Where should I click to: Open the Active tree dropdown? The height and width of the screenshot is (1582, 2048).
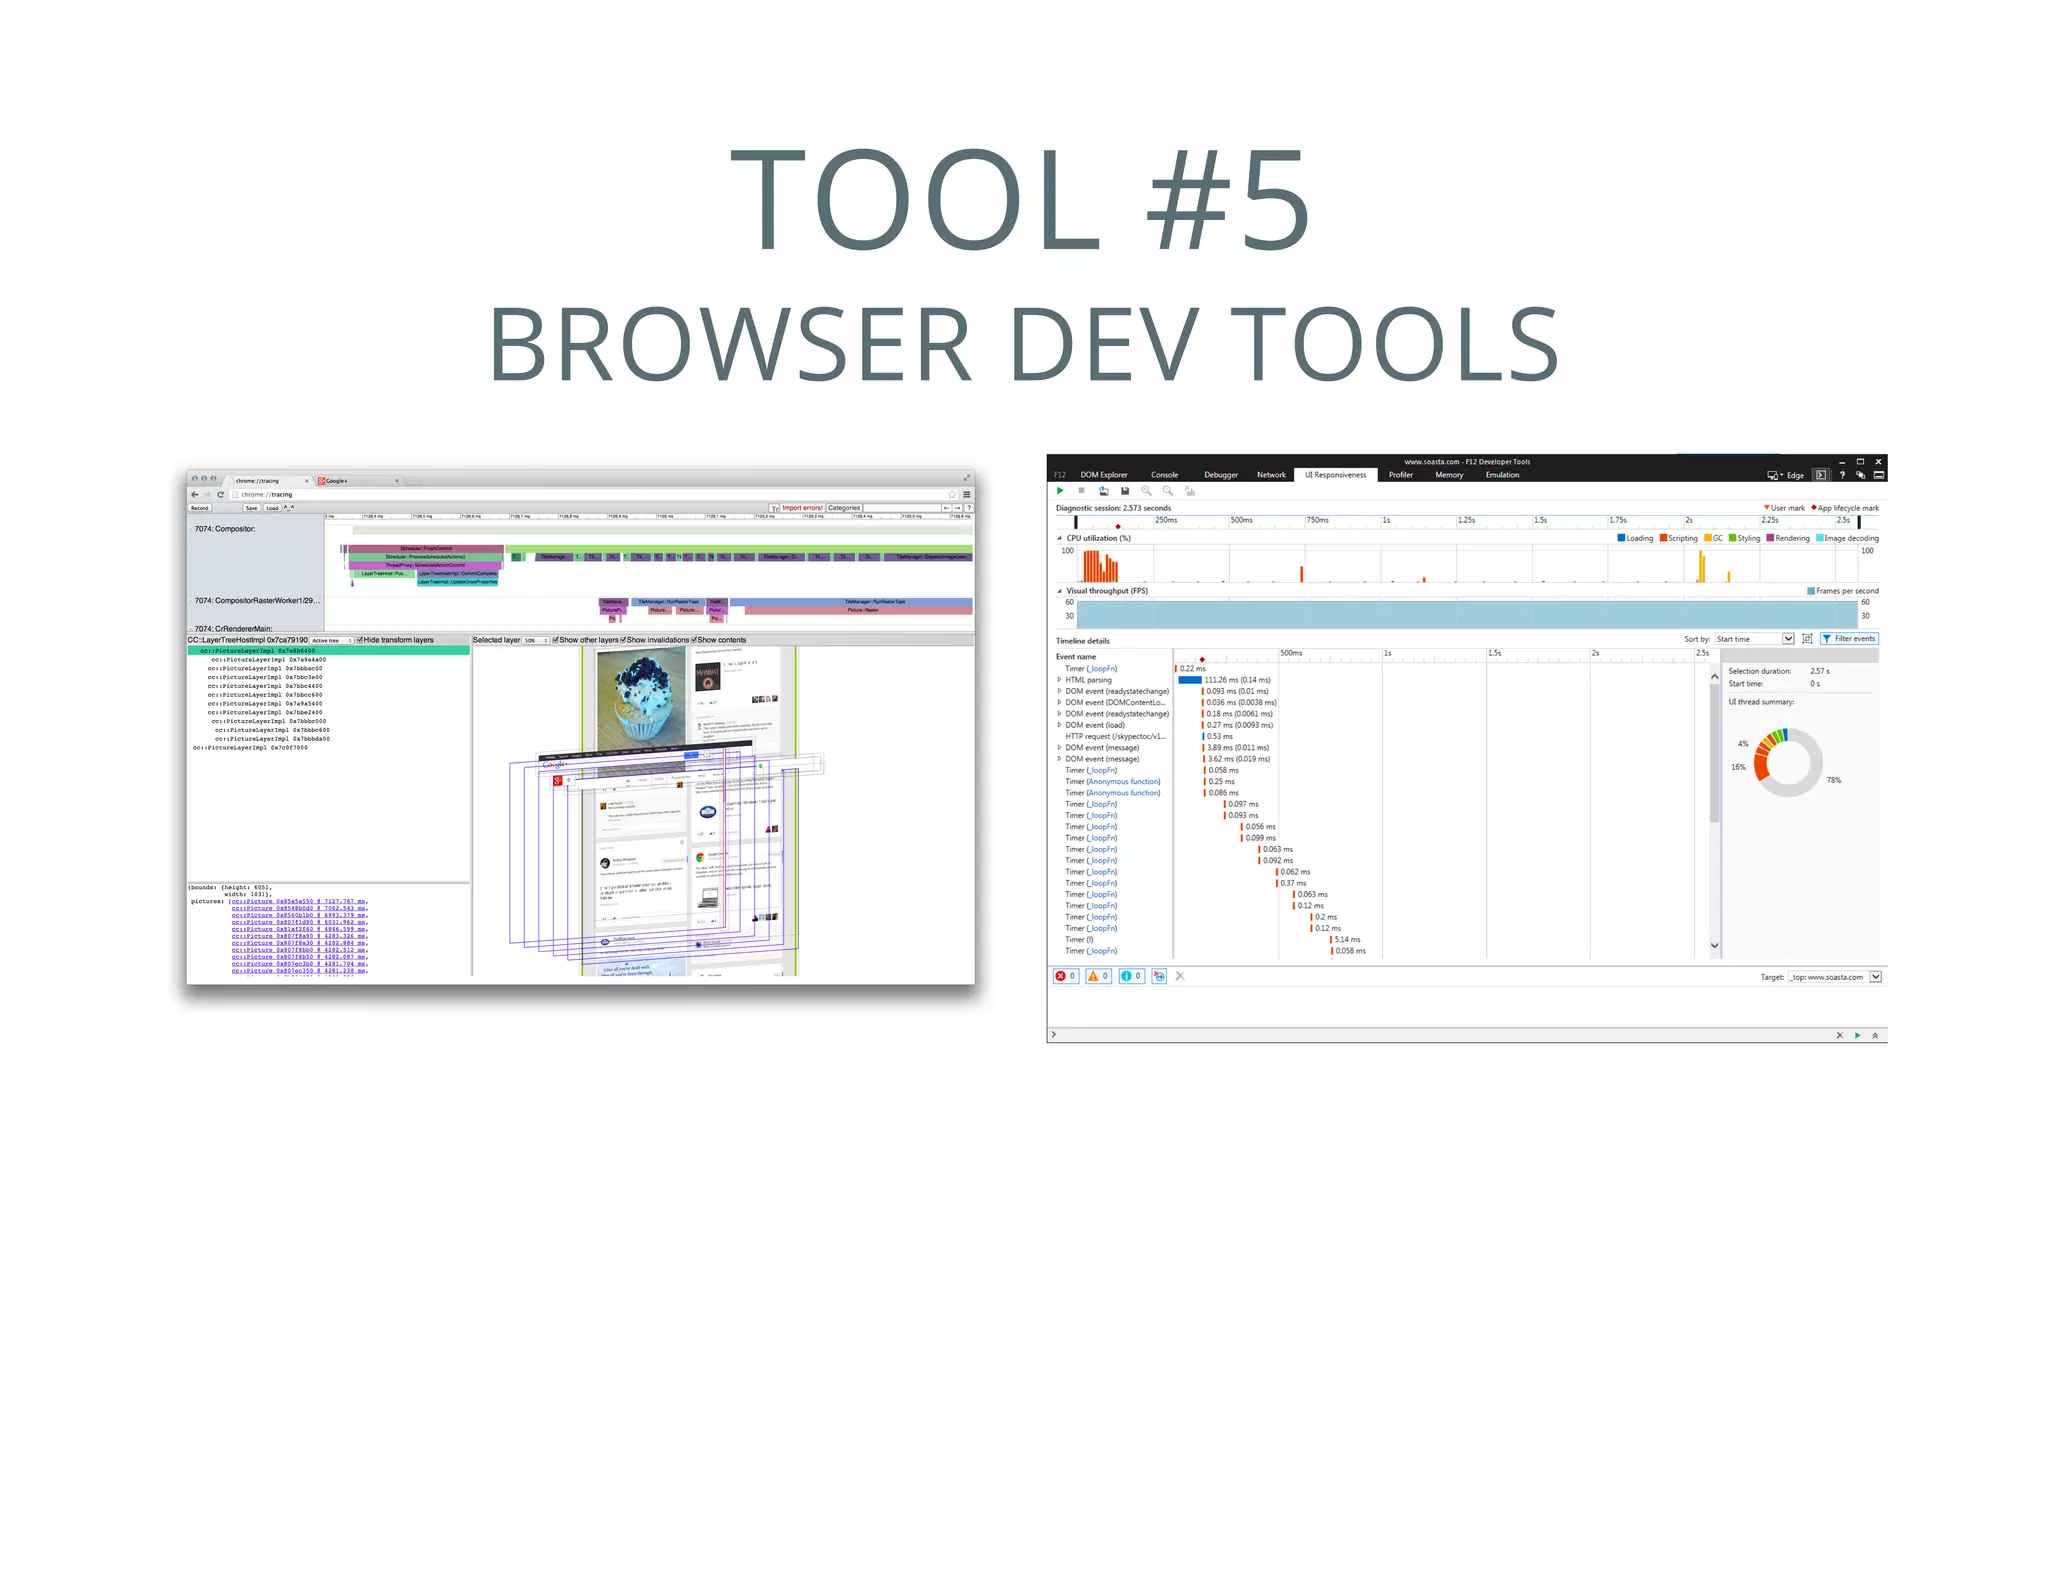pyautogui.click(x=331, y=640)
